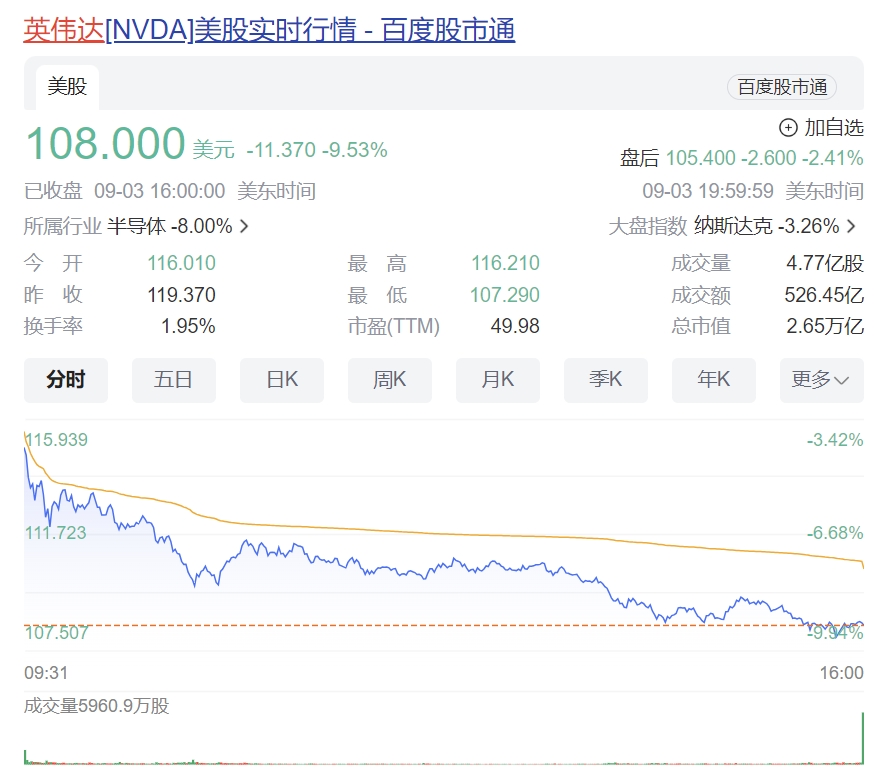Open industry arrow next to 半导体 -8.00%
Viewport: 888px width, 778px height.
click(x=244, y=226)
